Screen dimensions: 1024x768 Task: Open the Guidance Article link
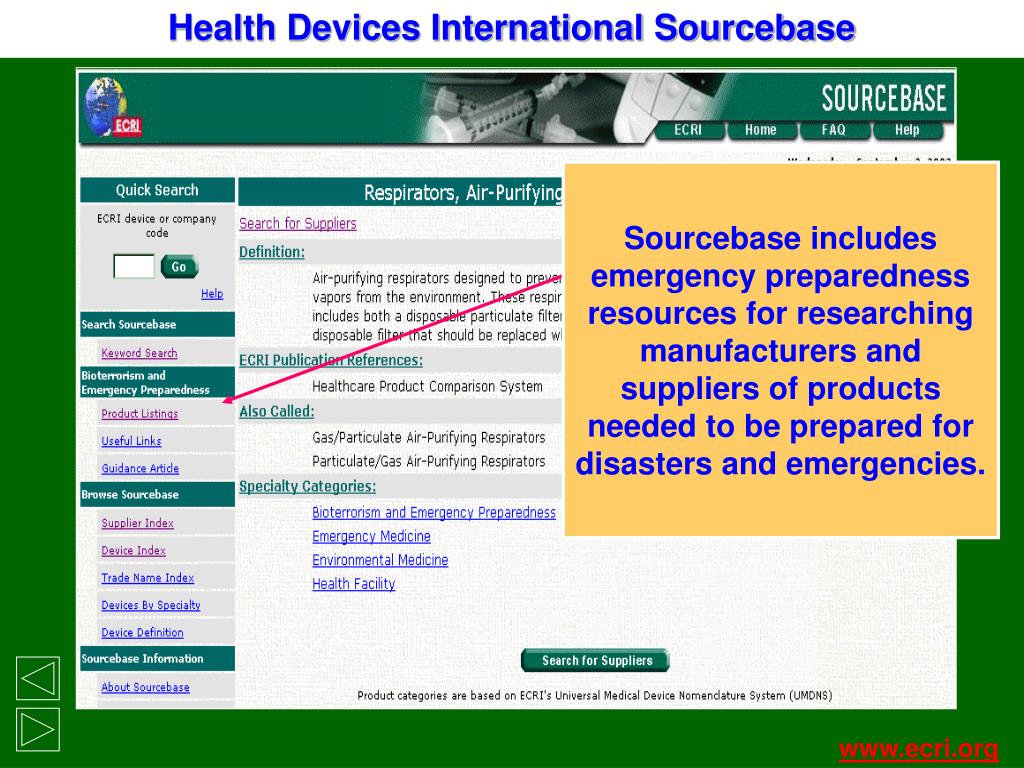click(140, 469)
